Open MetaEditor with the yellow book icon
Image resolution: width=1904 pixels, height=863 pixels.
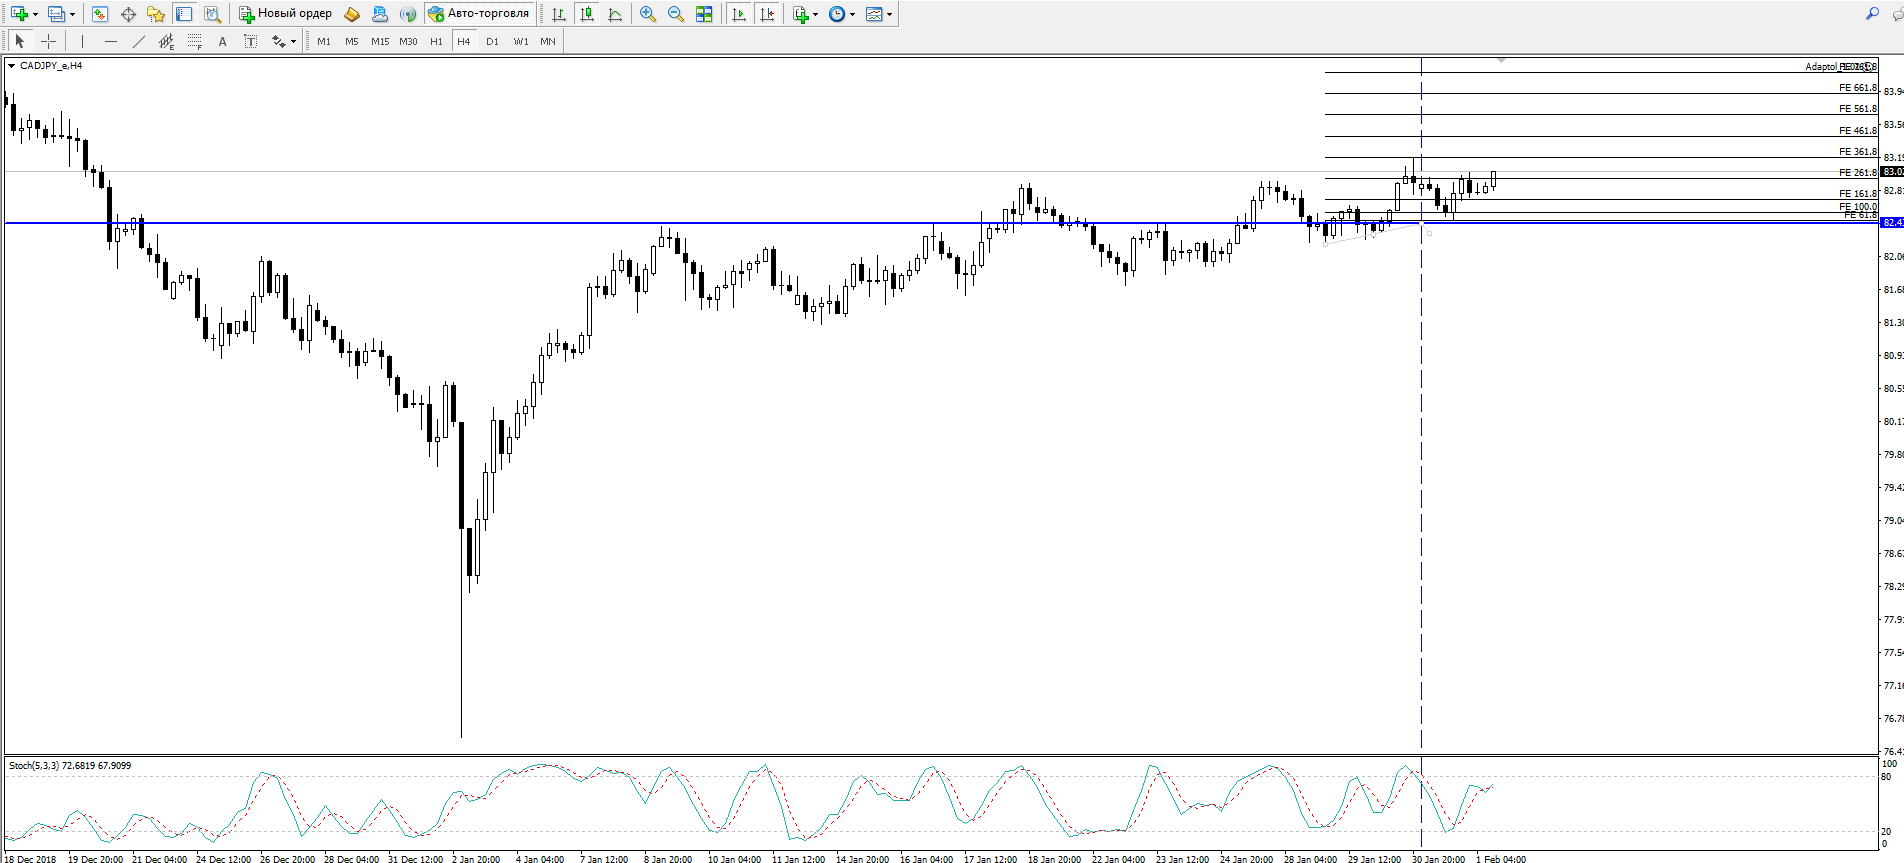tap(352, 14)
